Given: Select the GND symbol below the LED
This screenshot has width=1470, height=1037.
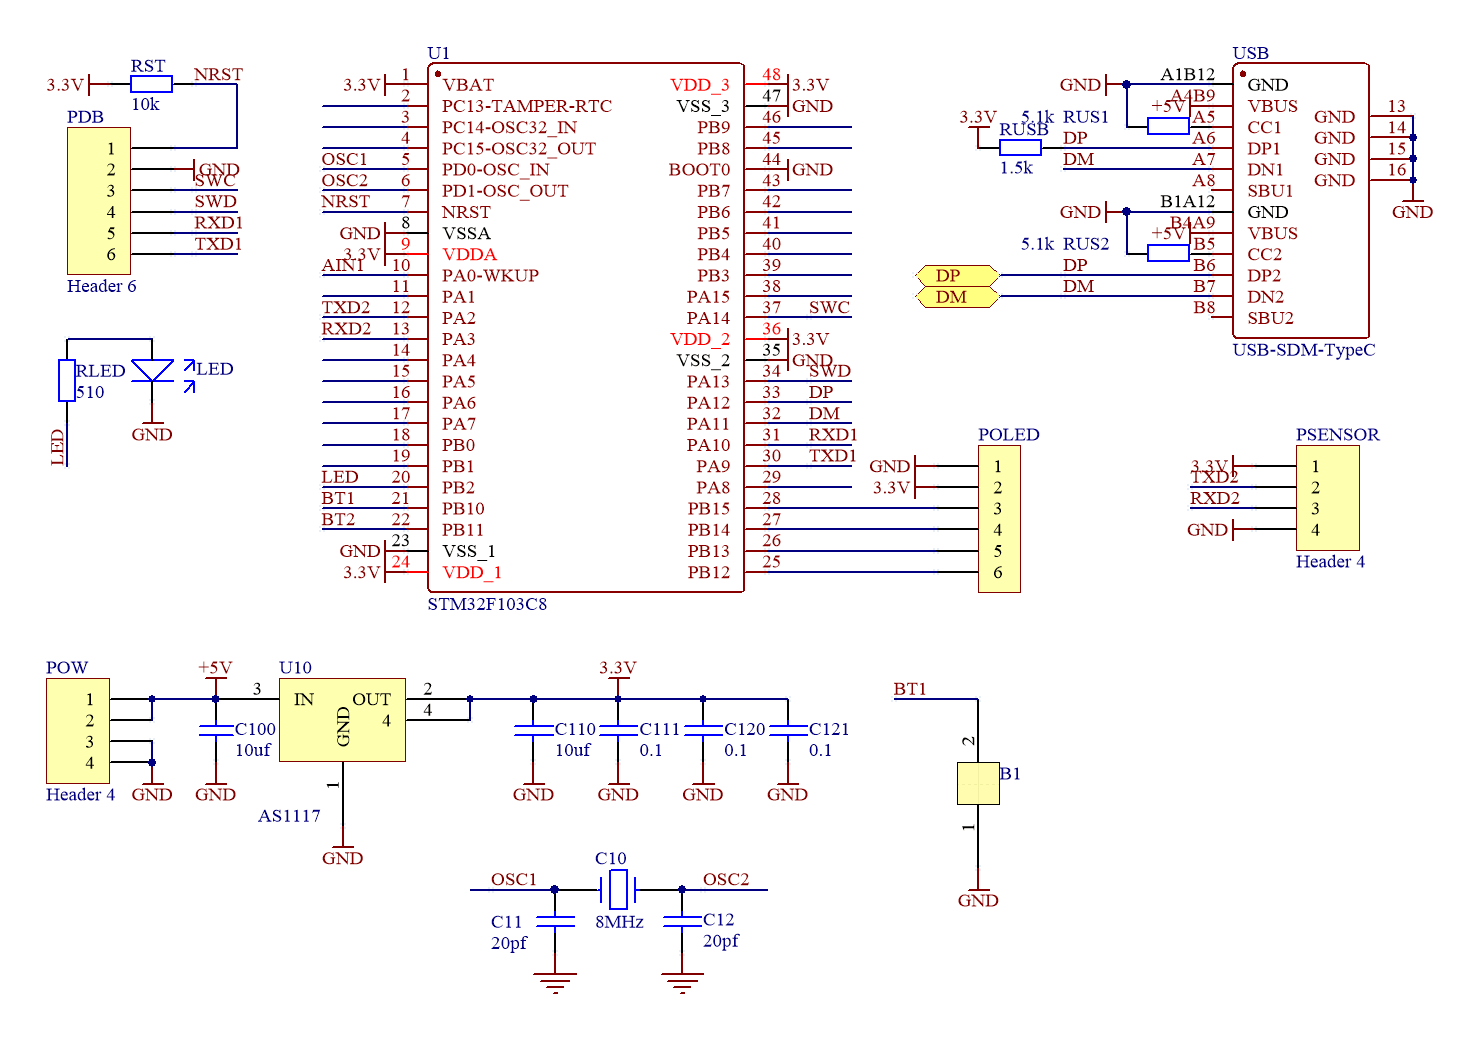Looking at the screenshot, I should 152,430.
